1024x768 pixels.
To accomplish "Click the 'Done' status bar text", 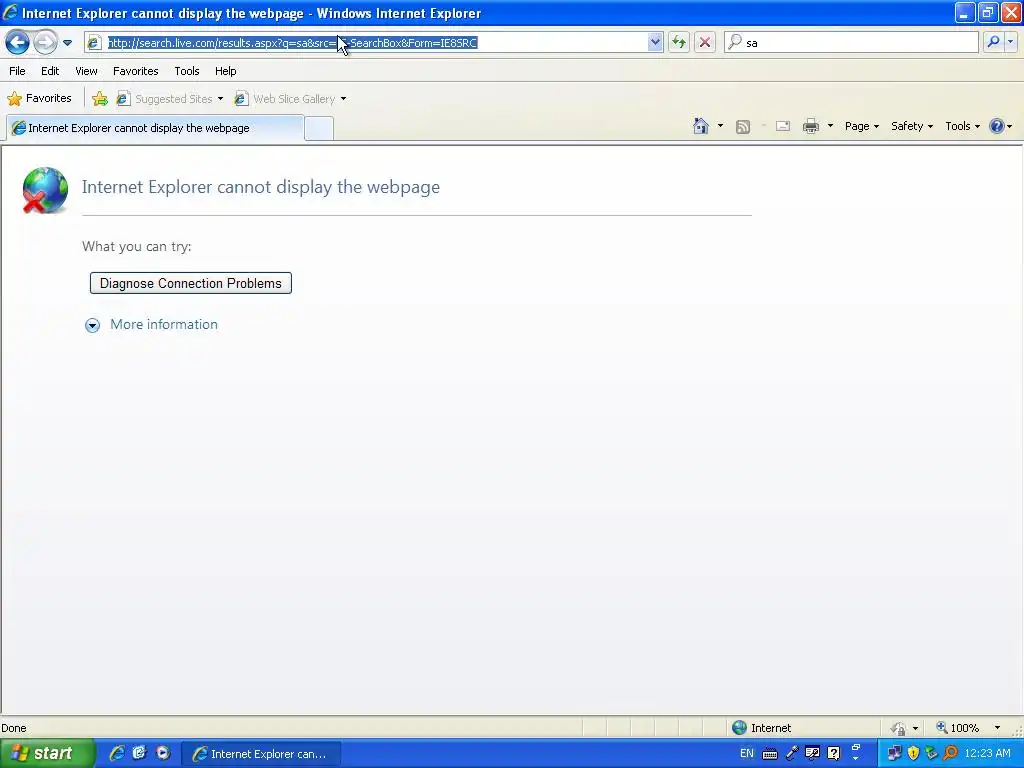I will 14,728.
